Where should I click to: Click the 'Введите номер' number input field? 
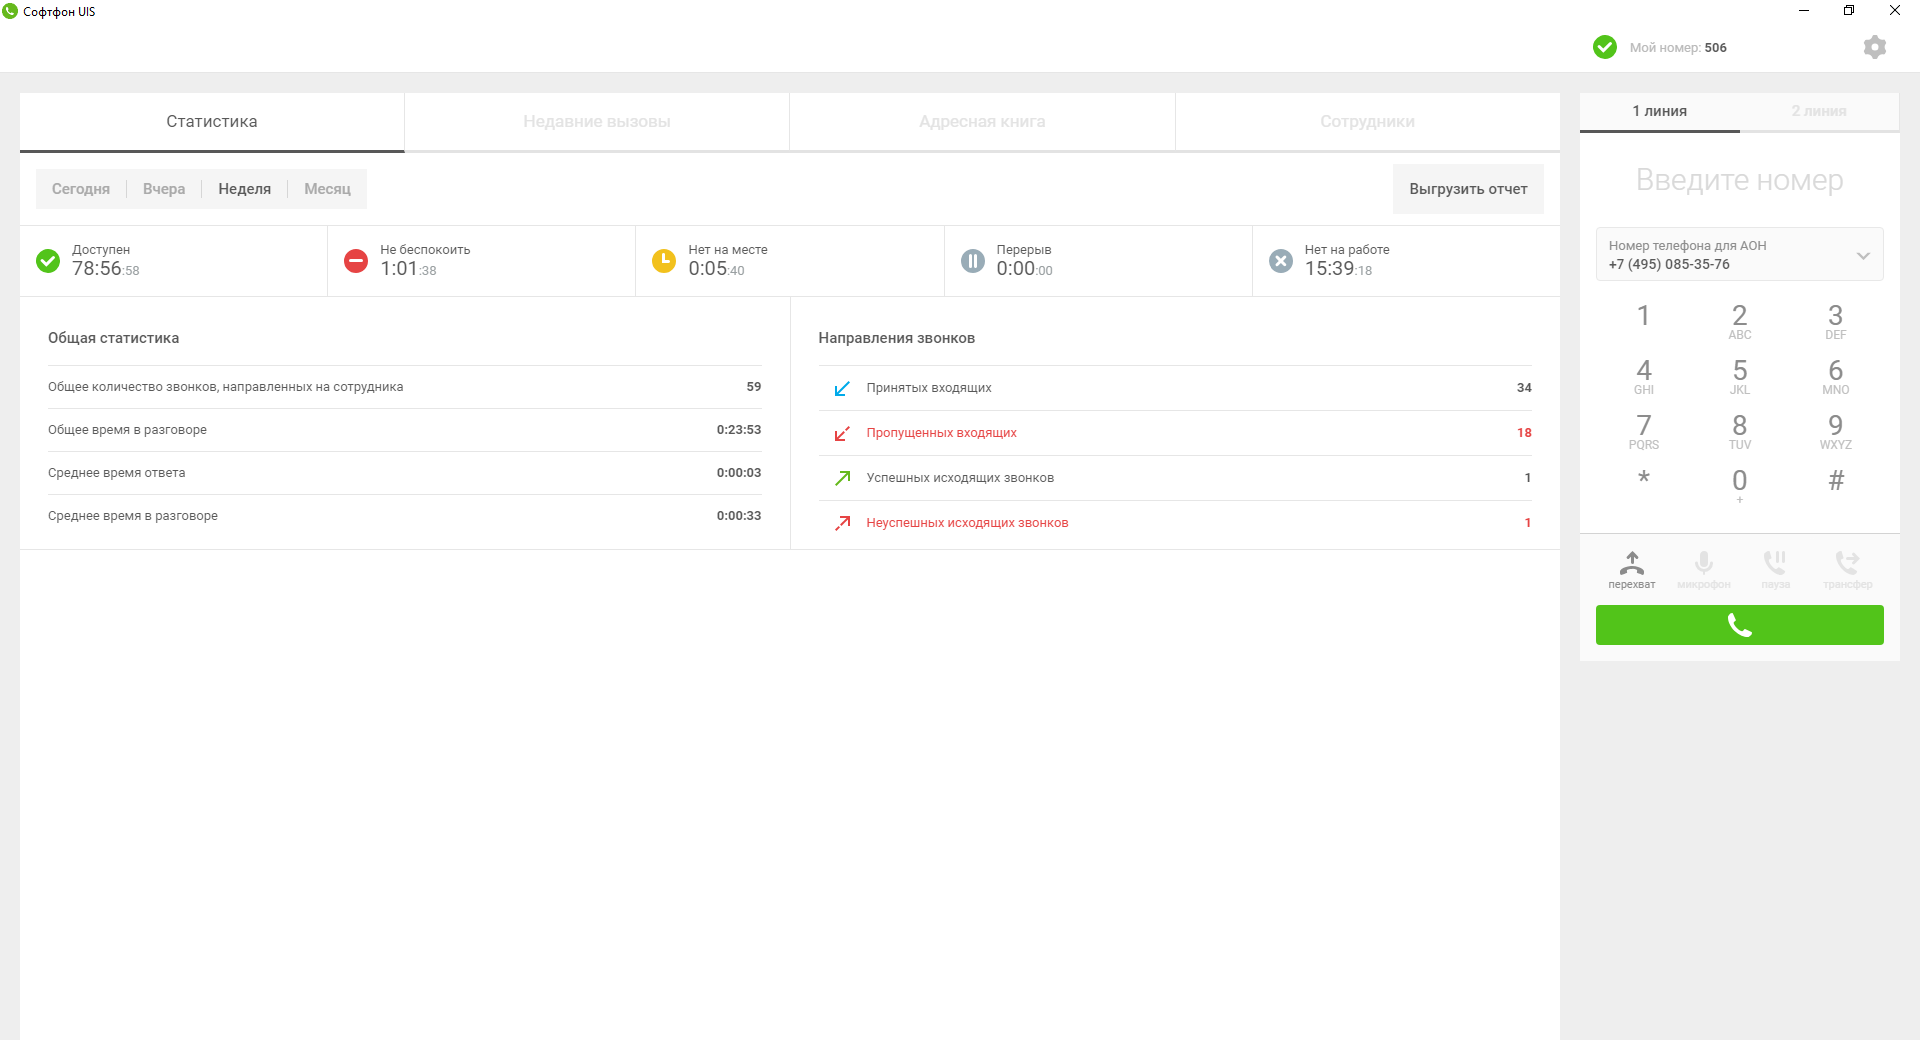pos(1739,180)
